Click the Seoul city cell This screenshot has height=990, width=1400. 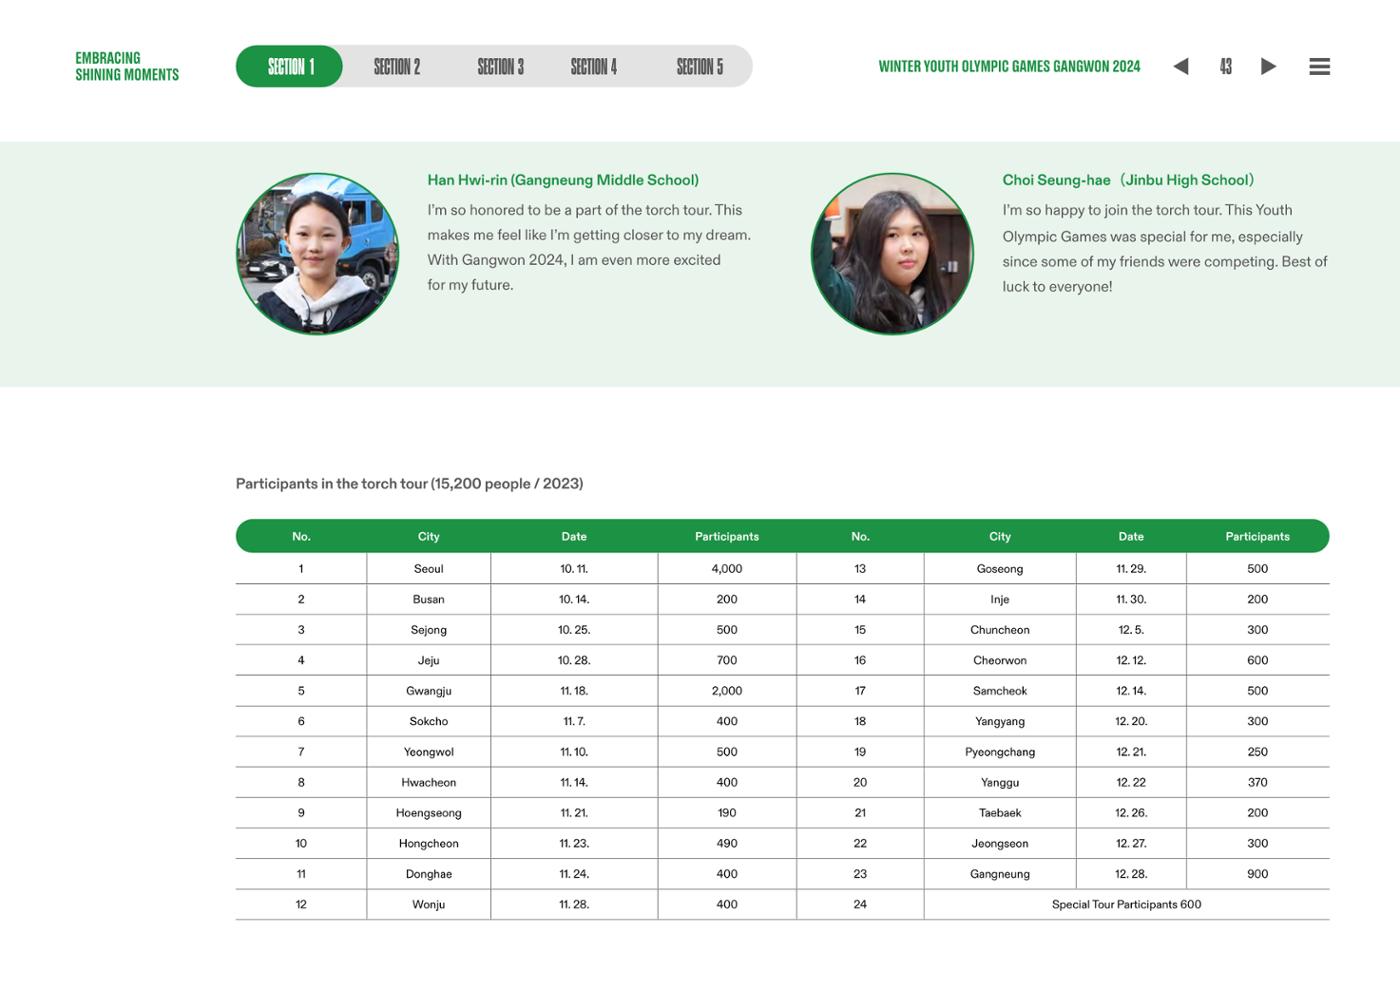[x=429, y=568]
